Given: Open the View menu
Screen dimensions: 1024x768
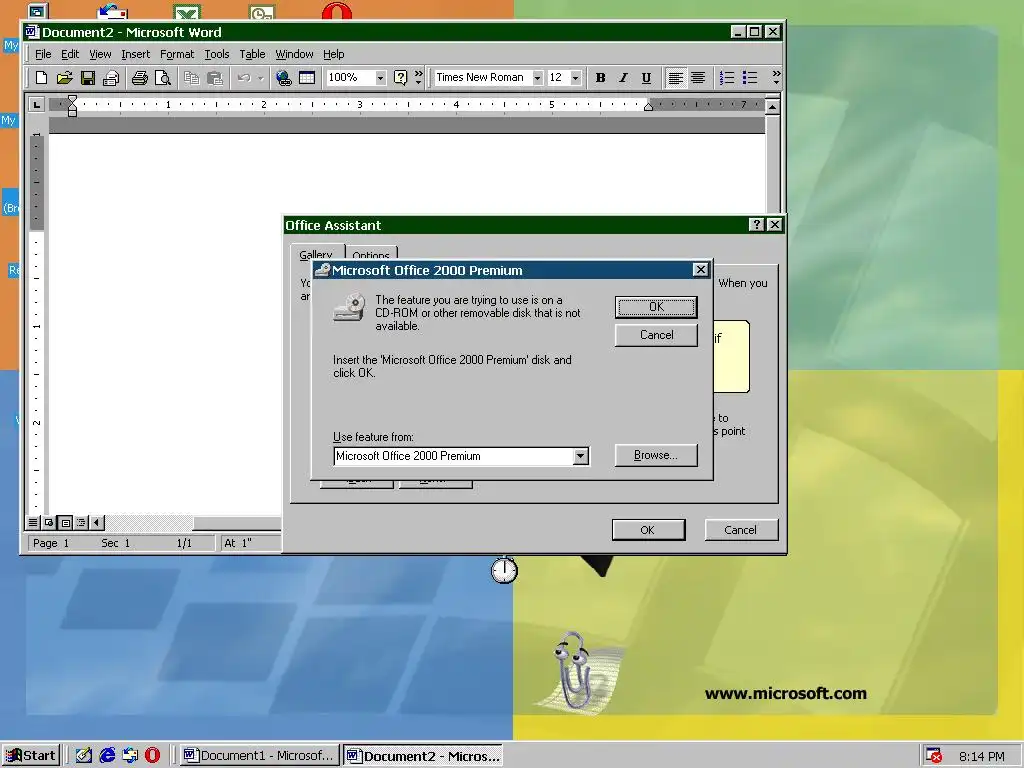Looking at the screenshot, I should coord(100,54).
